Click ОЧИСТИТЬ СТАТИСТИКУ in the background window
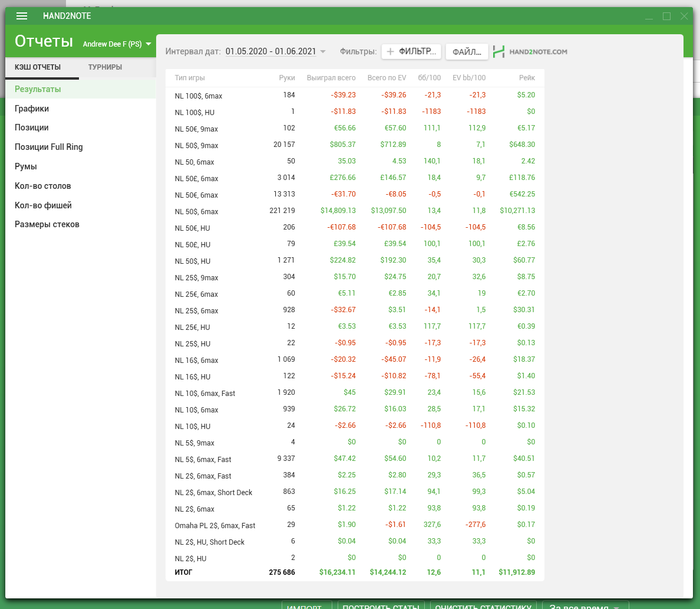The image size is (700, 609). [x=483, y=606]
